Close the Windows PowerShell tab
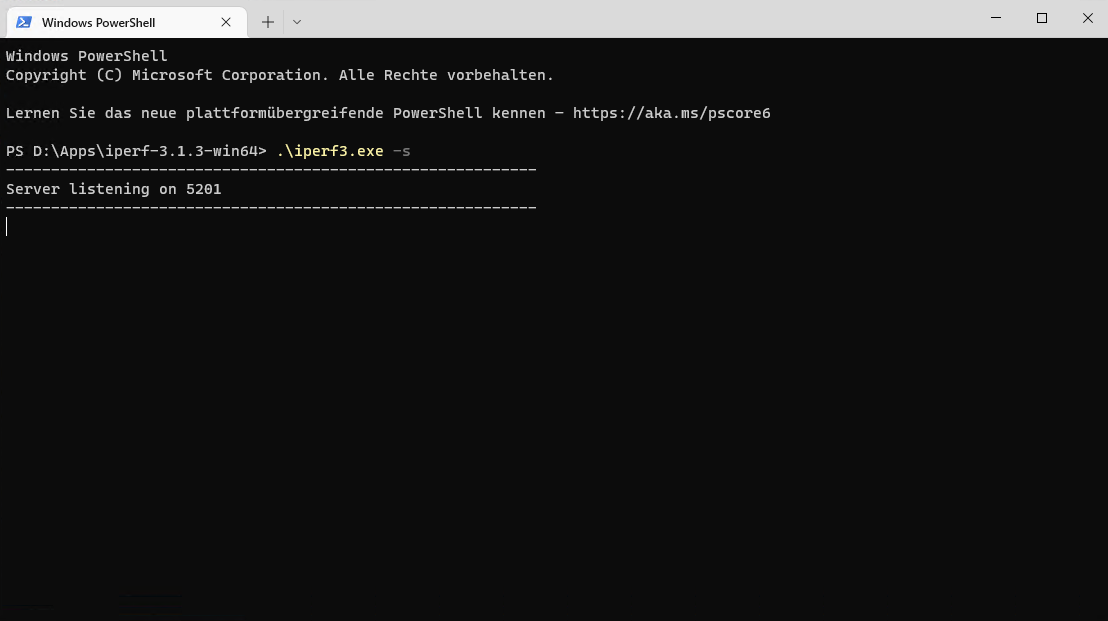The height and width of the screenshot is (621, 1108). click(x=226, y=22)
